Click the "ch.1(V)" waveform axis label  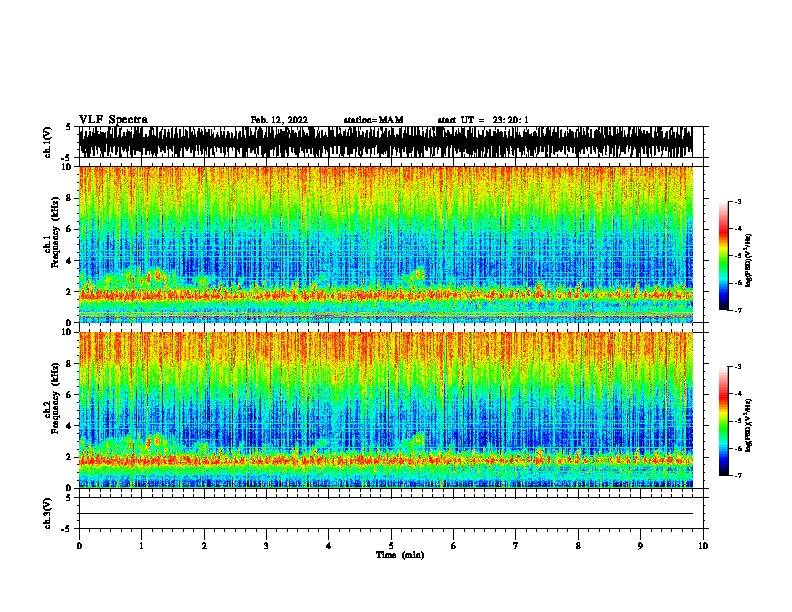(48, 142)
